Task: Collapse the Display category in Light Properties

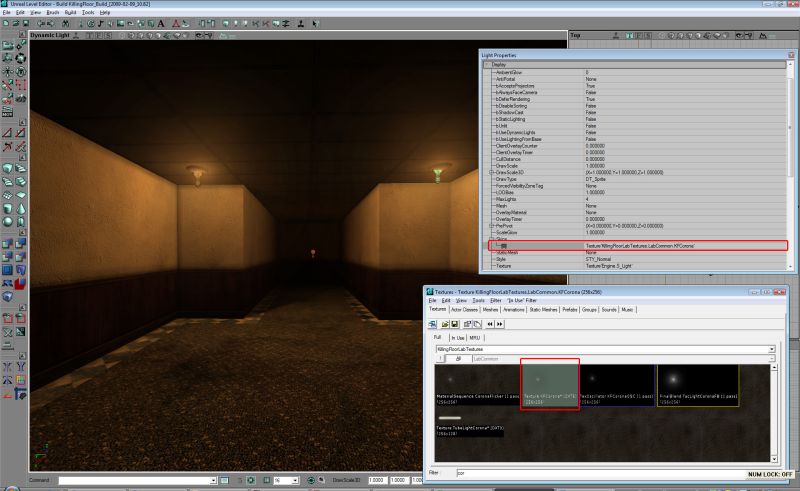Action: (488, 65)
